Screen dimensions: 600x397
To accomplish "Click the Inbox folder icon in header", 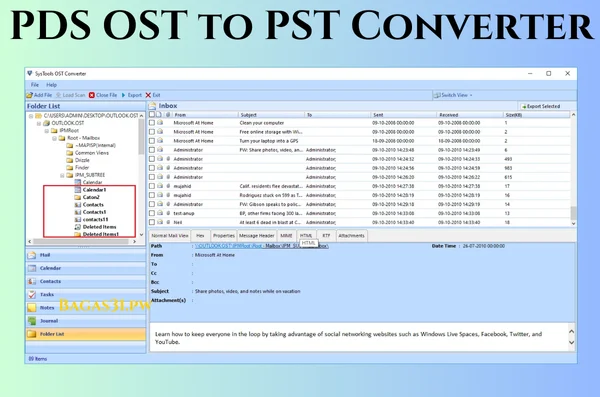I will click(x=153, y=106).
